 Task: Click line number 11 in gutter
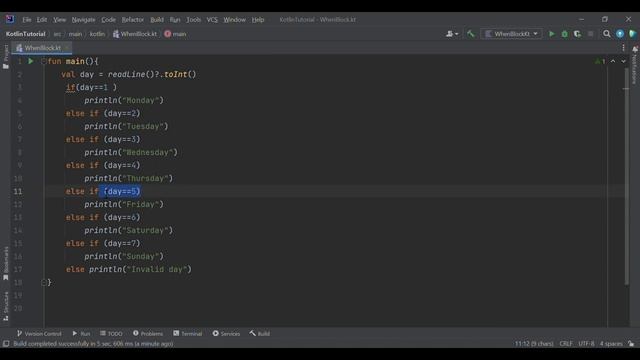tap(18, 191)
